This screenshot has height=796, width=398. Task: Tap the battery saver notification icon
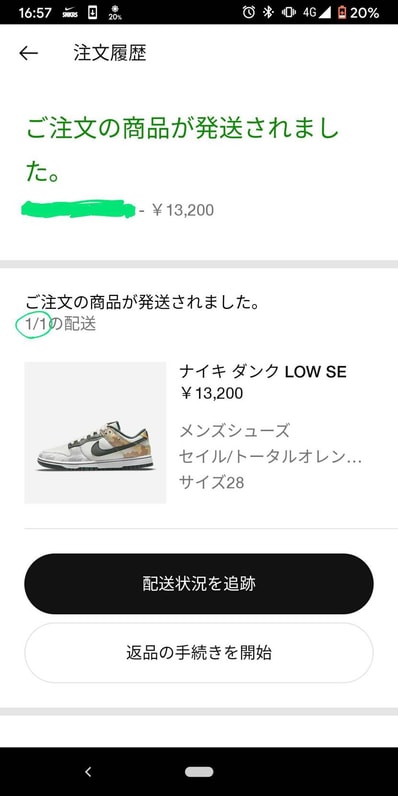pyautogui.click(x=115, y=13)
